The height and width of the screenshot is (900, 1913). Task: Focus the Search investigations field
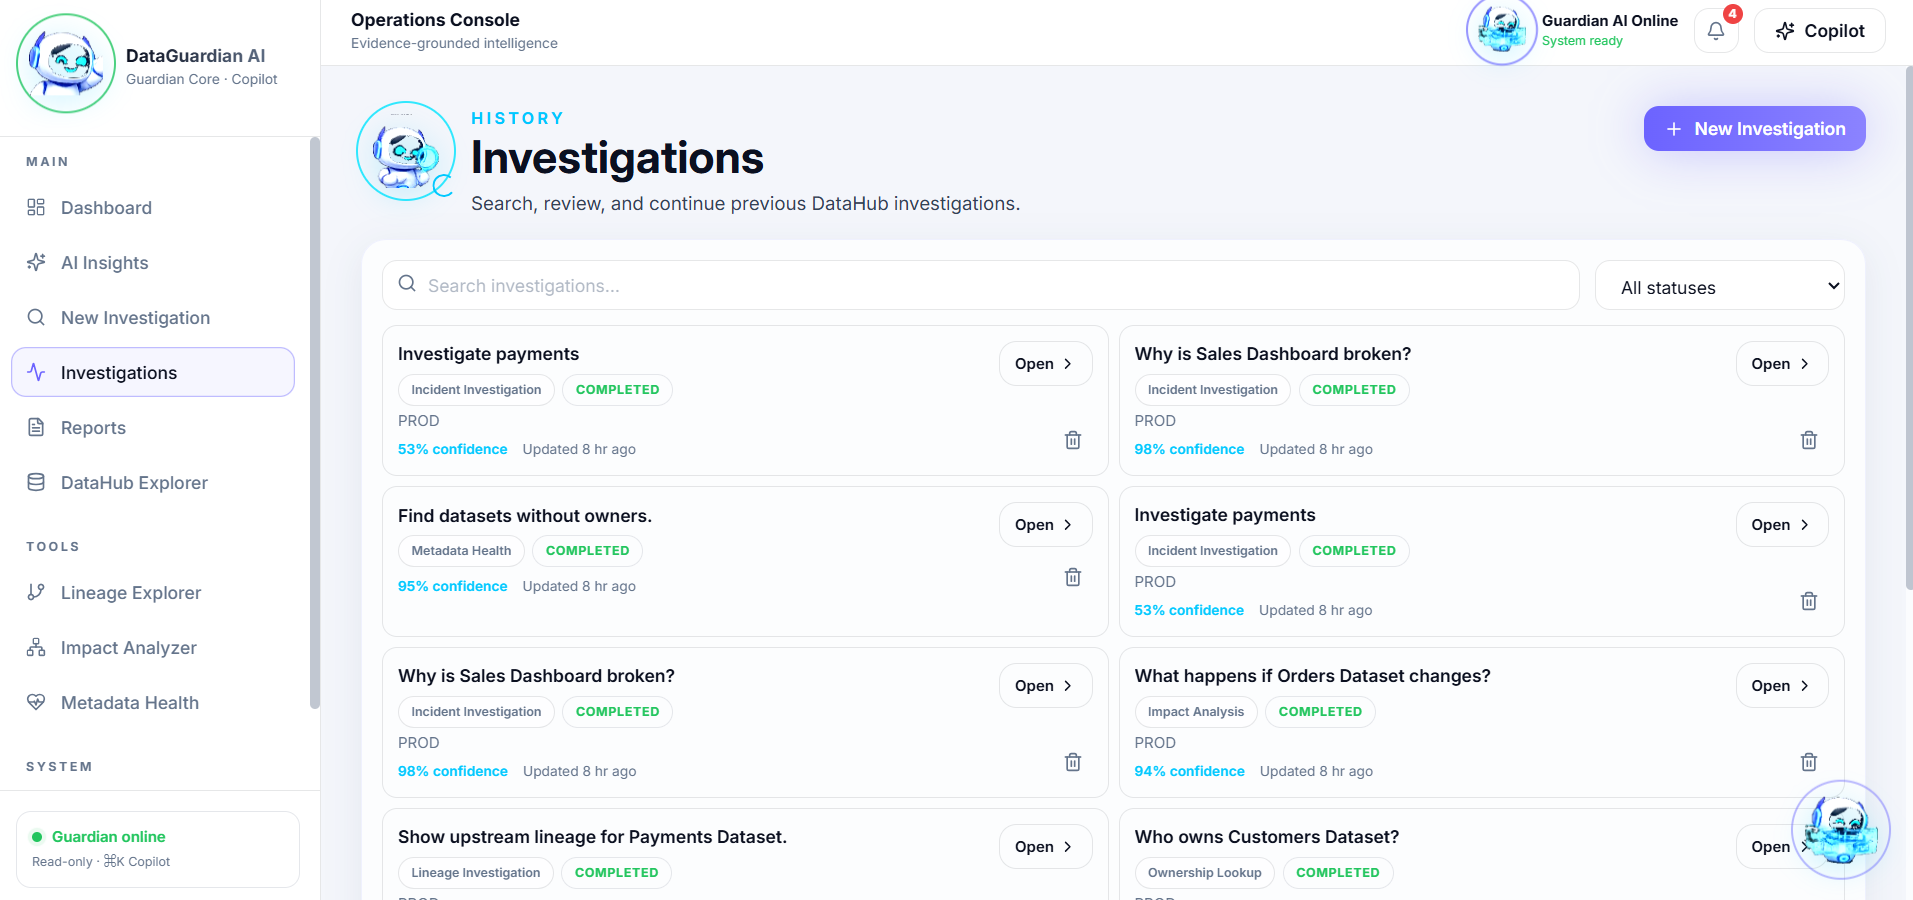[981, 286]
